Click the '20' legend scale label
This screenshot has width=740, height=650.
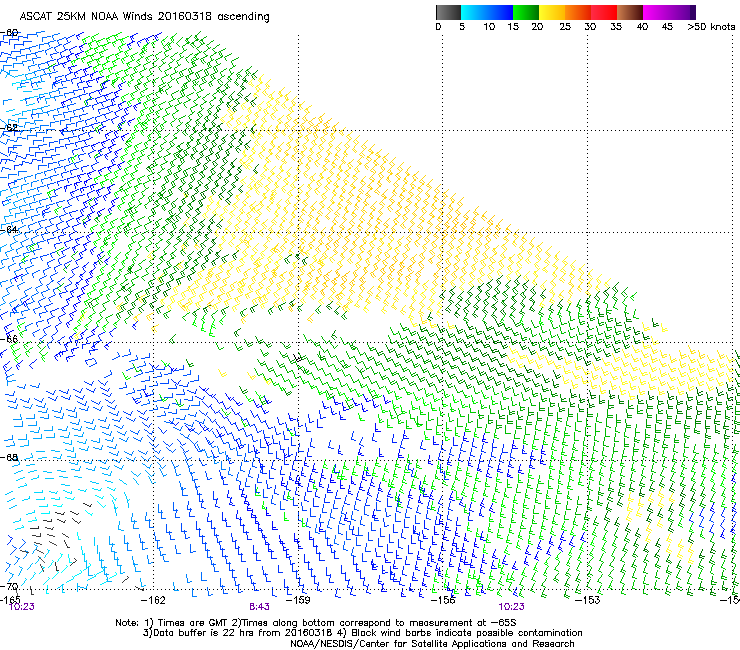[537, 27]
